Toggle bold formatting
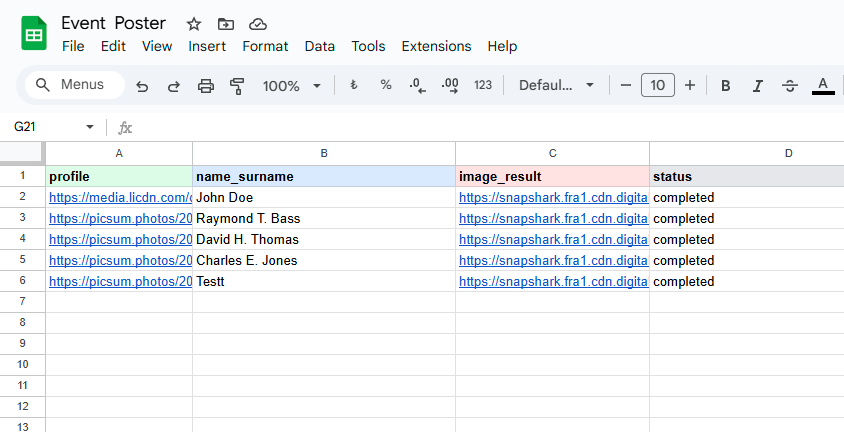 tap(726, 86)
